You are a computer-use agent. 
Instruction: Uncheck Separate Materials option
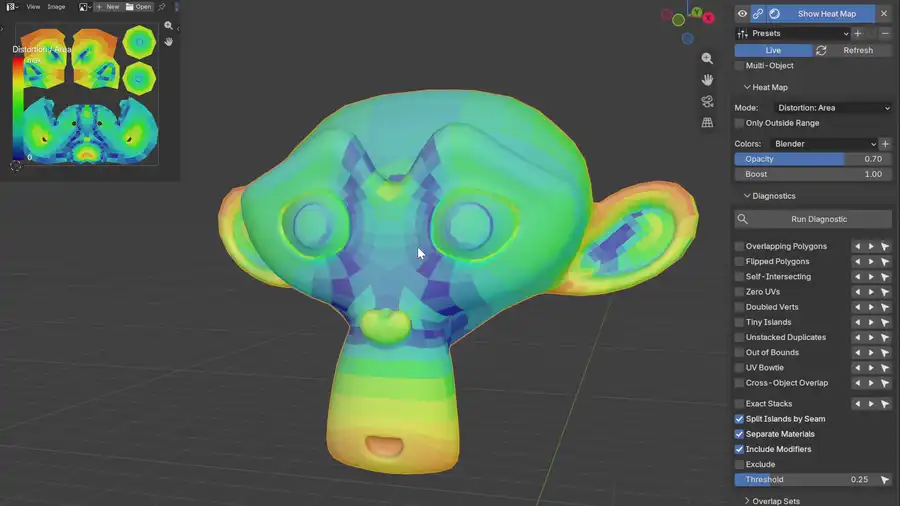[739, 434]
